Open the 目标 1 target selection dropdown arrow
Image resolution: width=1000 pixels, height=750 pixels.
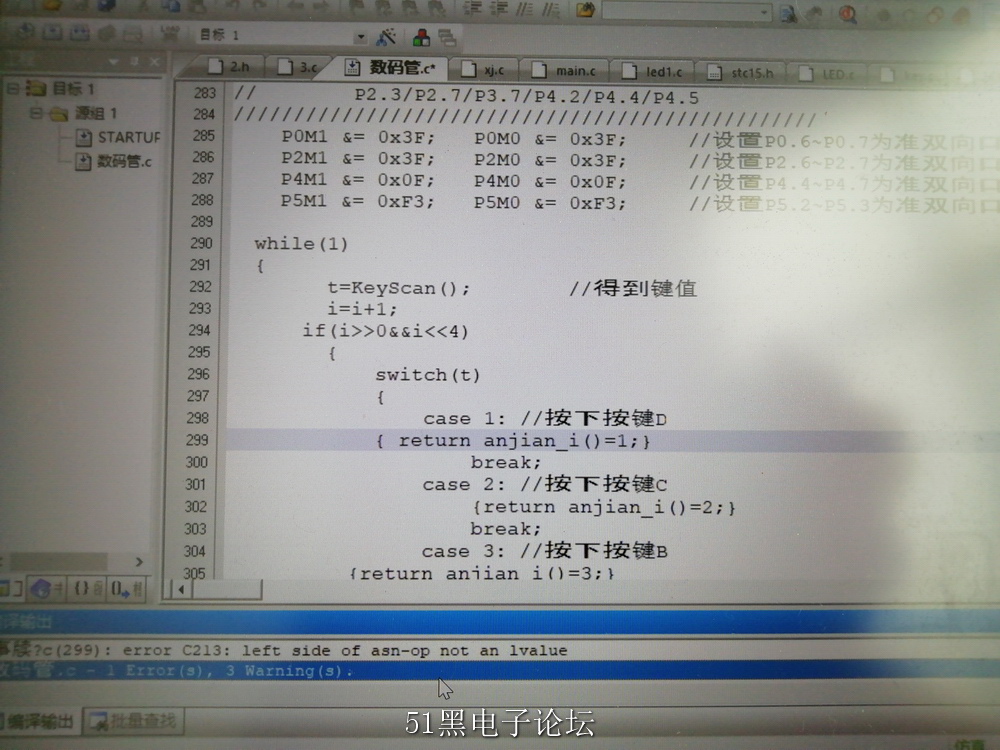tap(360, 37)
